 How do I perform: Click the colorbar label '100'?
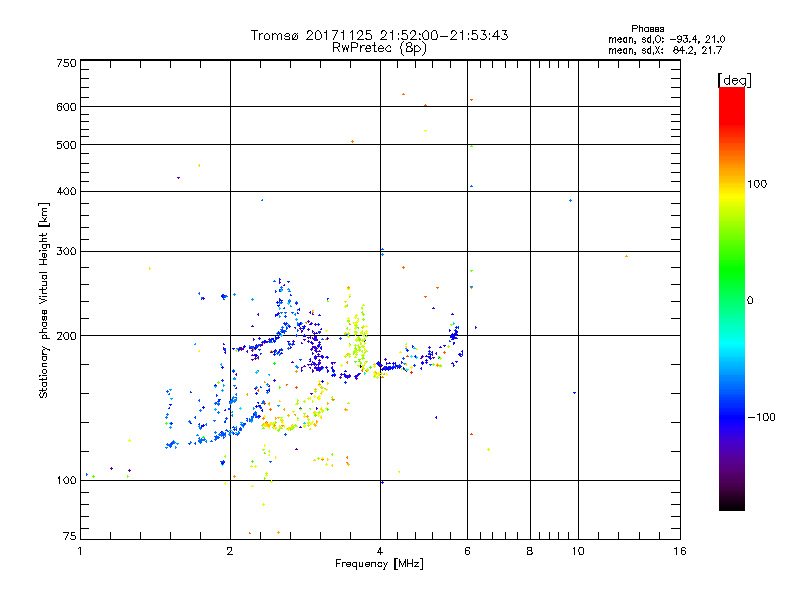[757, 184]
